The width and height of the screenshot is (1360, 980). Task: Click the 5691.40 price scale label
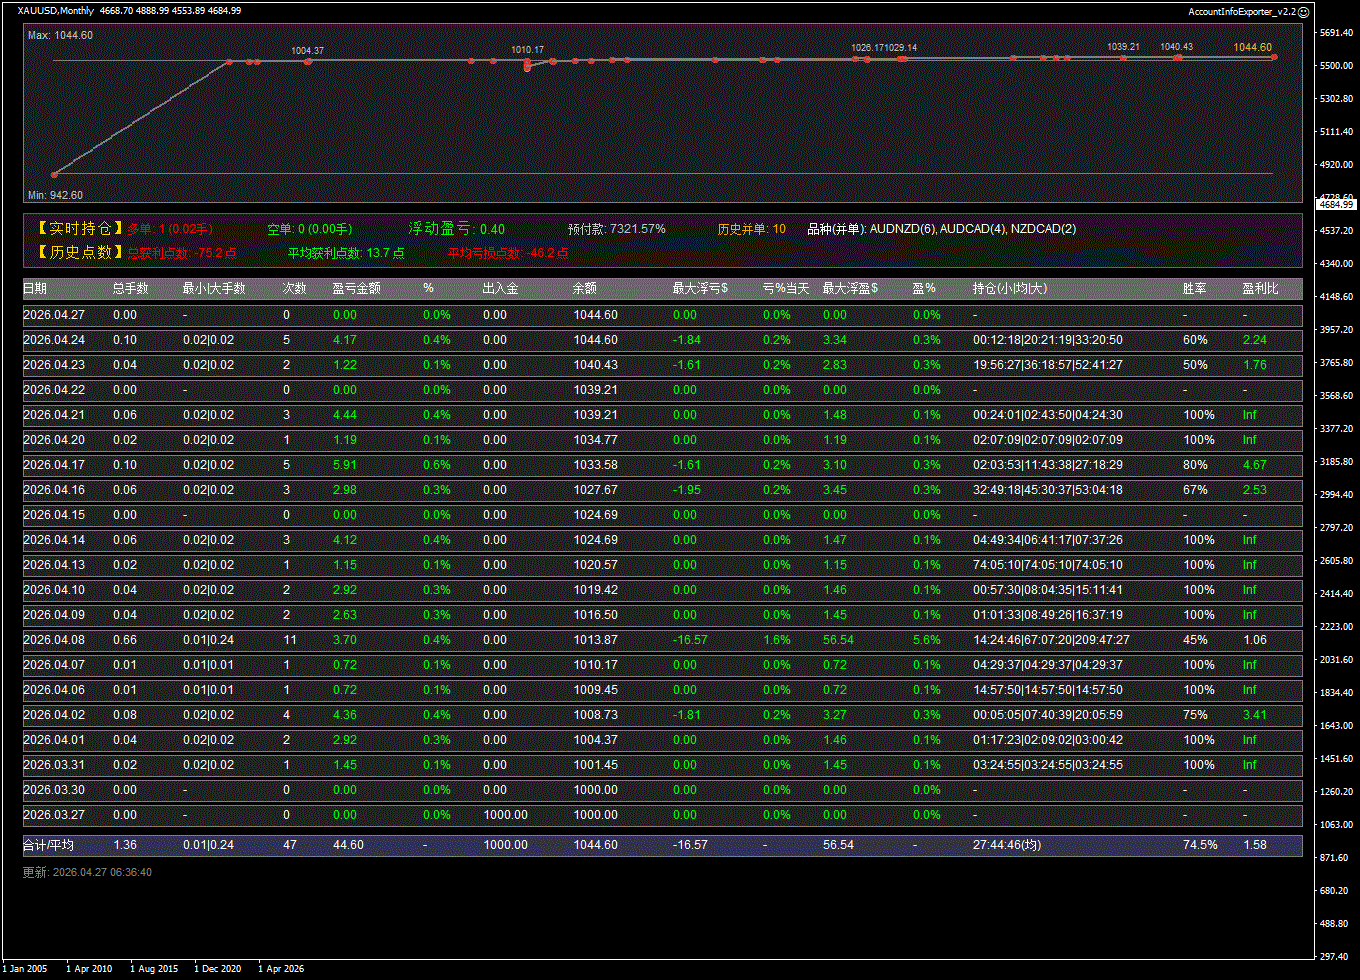pyautogui.click(x=1335, y=33)
